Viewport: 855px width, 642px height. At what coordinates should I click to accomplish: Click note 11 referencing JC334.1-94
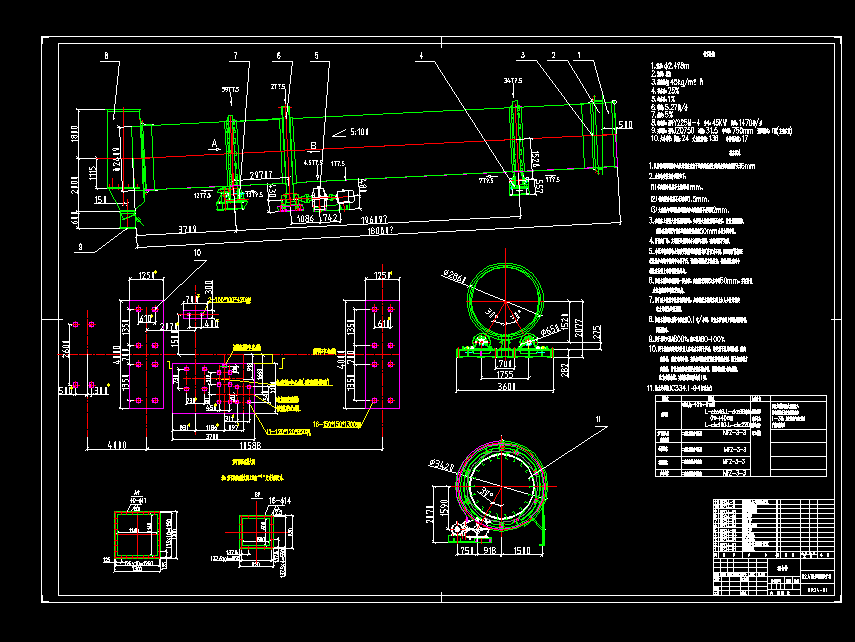coord(679,388)
